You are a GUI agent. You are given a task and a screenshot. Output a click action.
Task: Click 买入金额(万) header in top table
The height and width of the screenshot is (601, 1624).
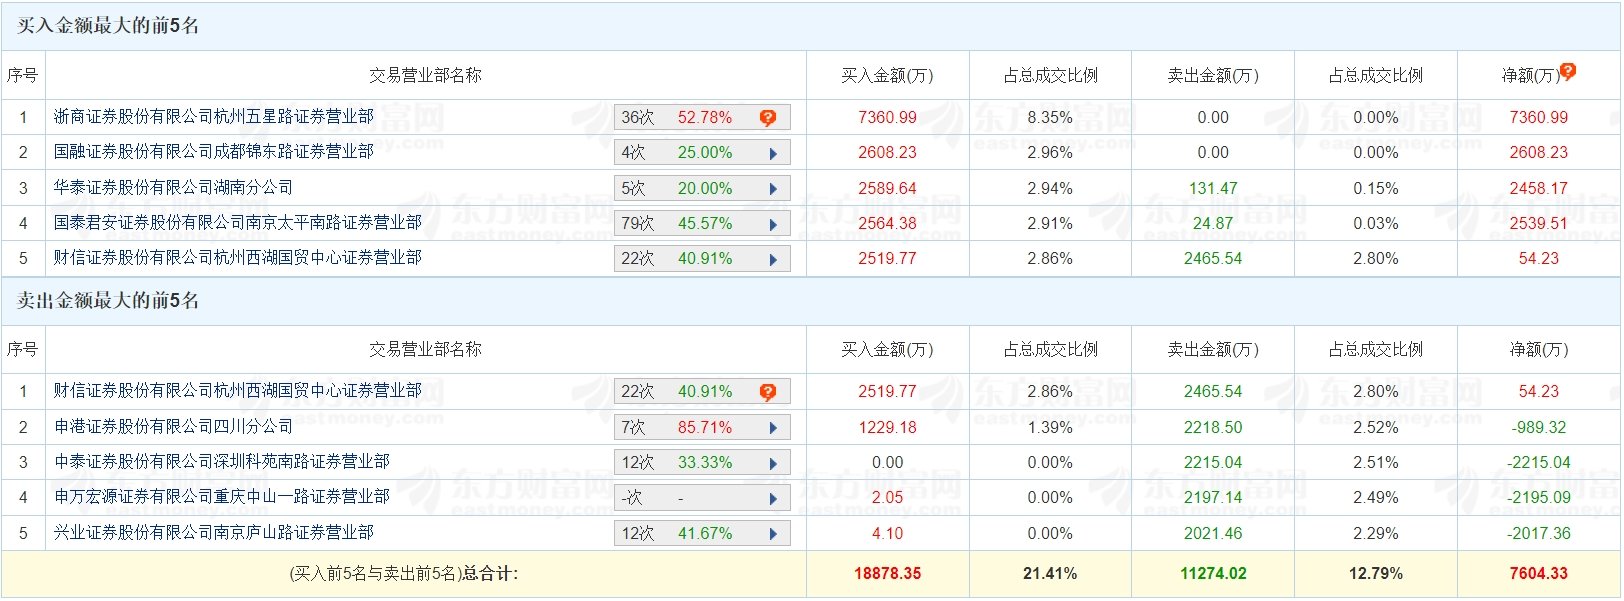[887, 76]
